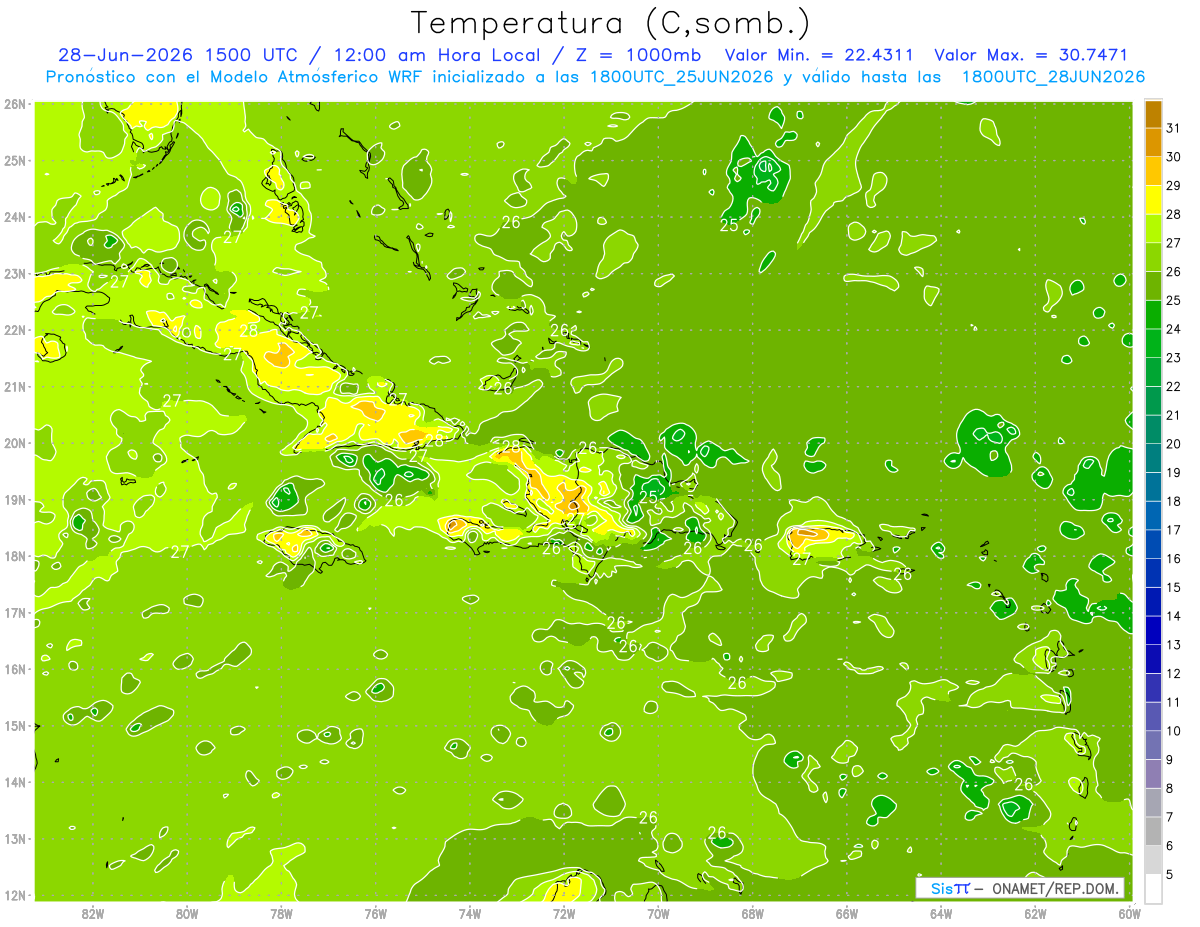Click legend value 31 on the color bar
The image size is (1200, 927).
pos(1174,128)
